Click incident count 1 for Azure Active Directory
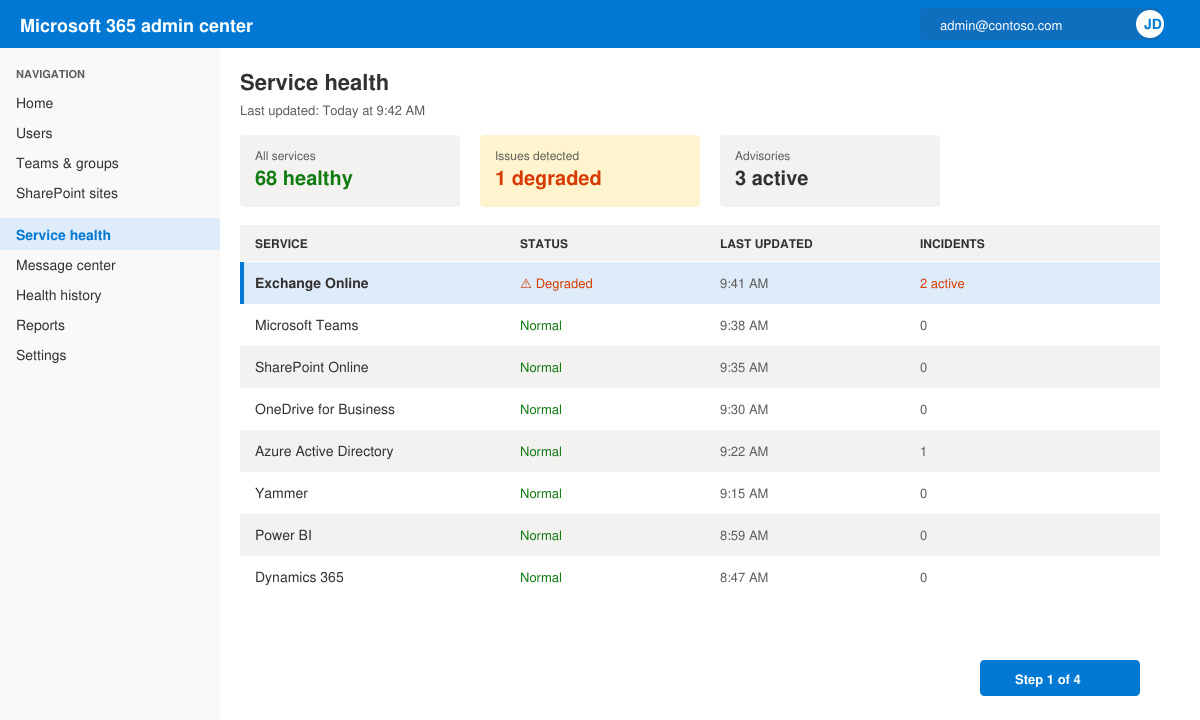Image resolution: width=1200 pixels, height=720 pixels. [x=923, y=452]
